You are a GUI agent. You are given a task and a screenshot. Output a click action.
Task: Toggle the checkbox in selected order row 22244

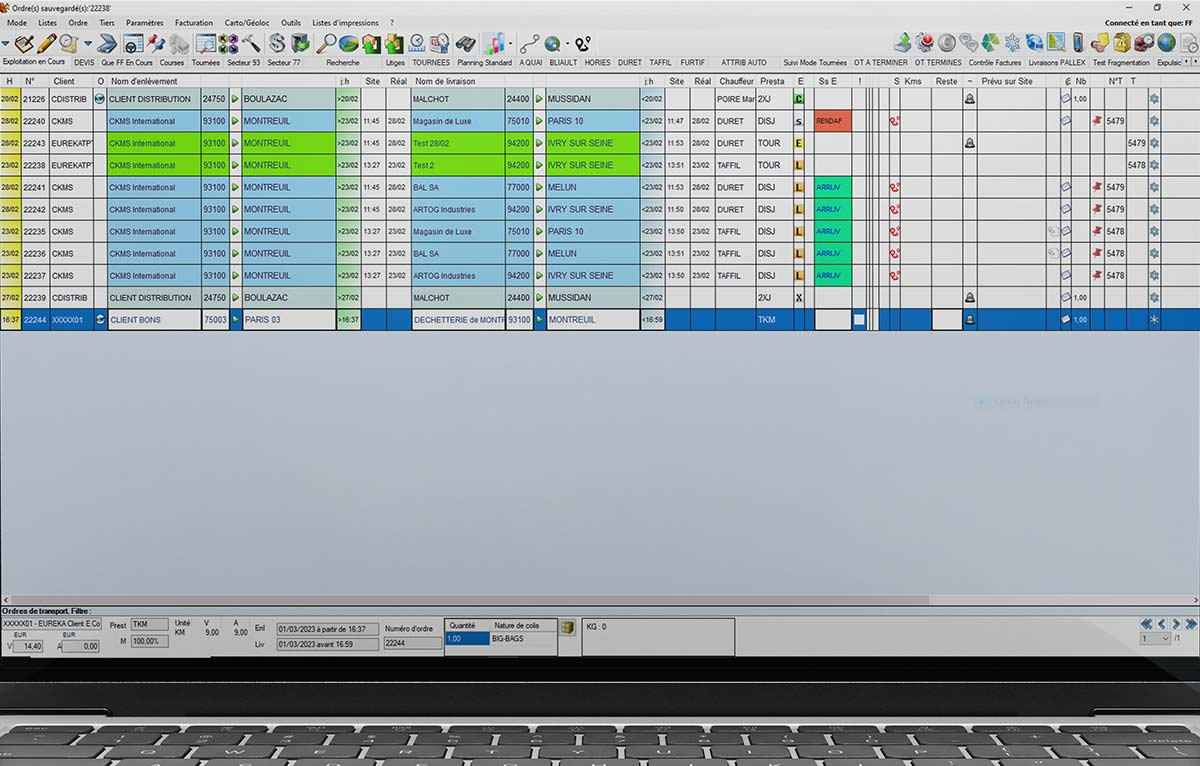coord(858,320)
